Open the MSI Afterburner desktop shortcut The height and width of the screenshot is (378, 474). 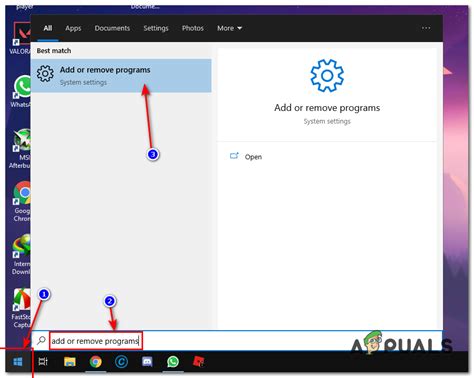click(x=21, y=149)
